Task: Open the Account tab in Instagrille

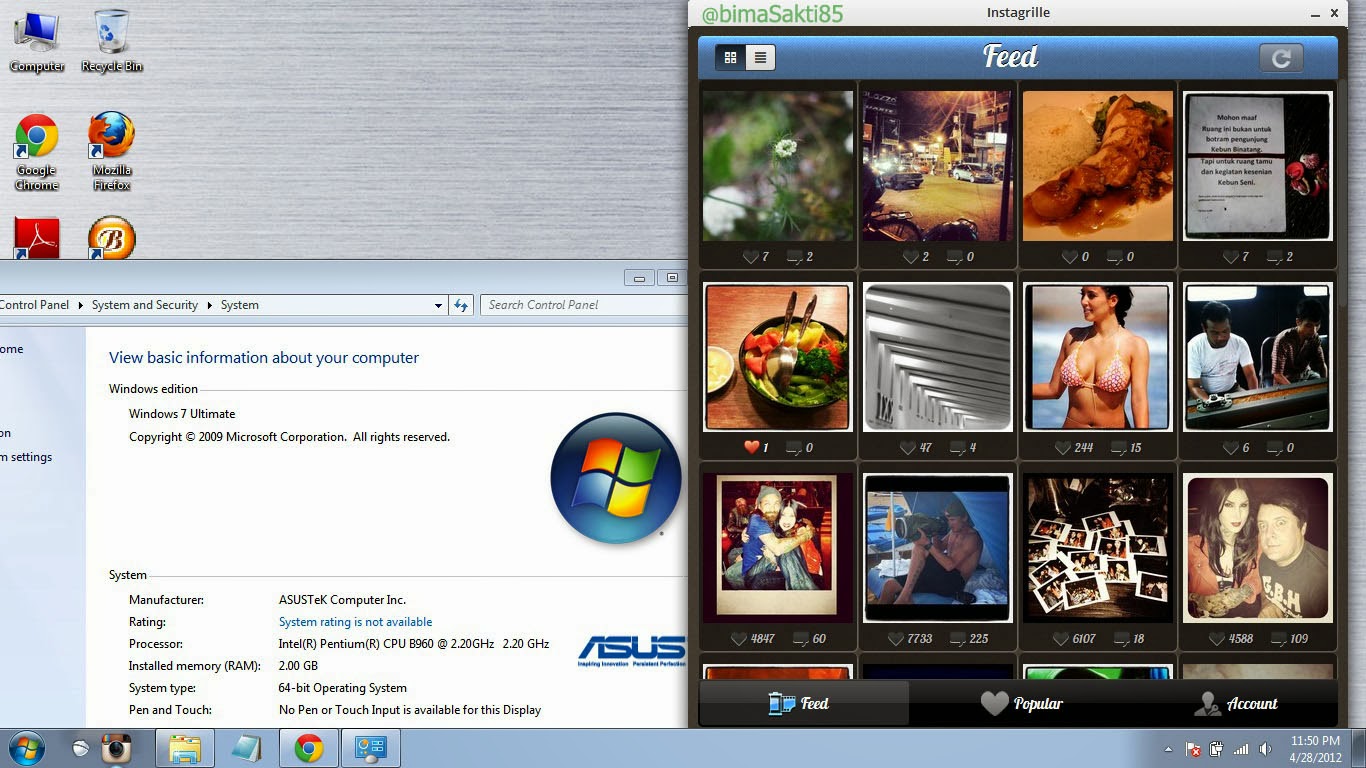Action: pos(1236,703)
